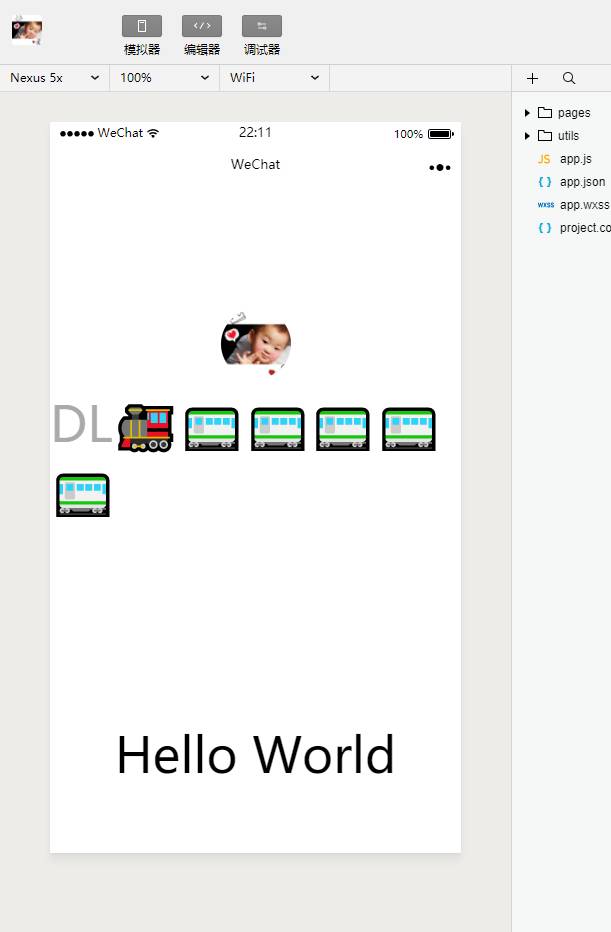
Task: Open the Nexus 5x device dropdown
Action: click(x=55, y=78)
